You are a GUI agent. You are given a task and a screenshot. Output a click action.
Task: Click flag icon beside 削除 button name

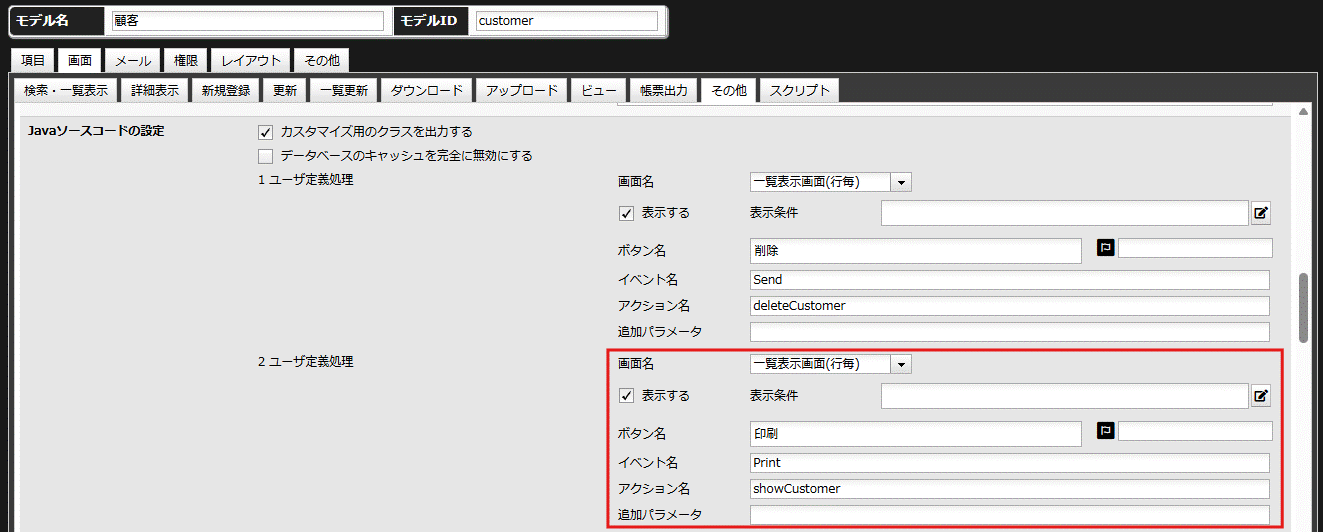[x=1105, y=247]
